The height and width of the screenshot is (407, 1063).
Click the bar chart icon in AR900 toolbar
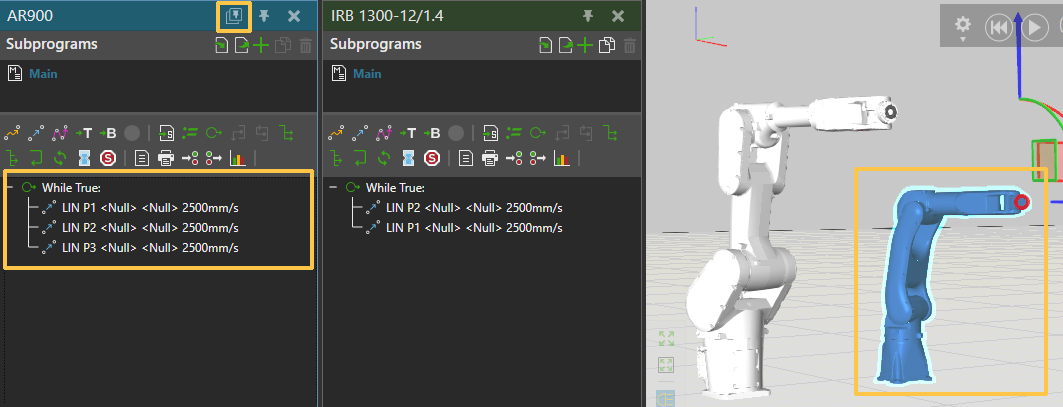click(238, 158)
